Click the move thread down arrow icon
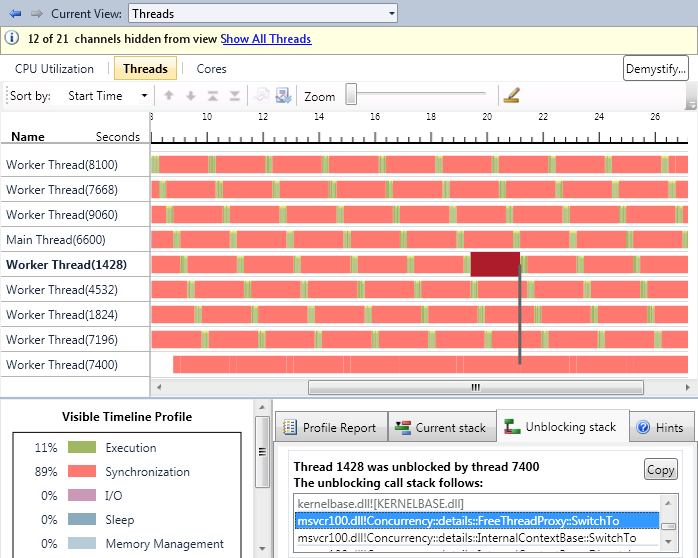The height and width of the screenshot is (558, 698). [x=191, y=95]
